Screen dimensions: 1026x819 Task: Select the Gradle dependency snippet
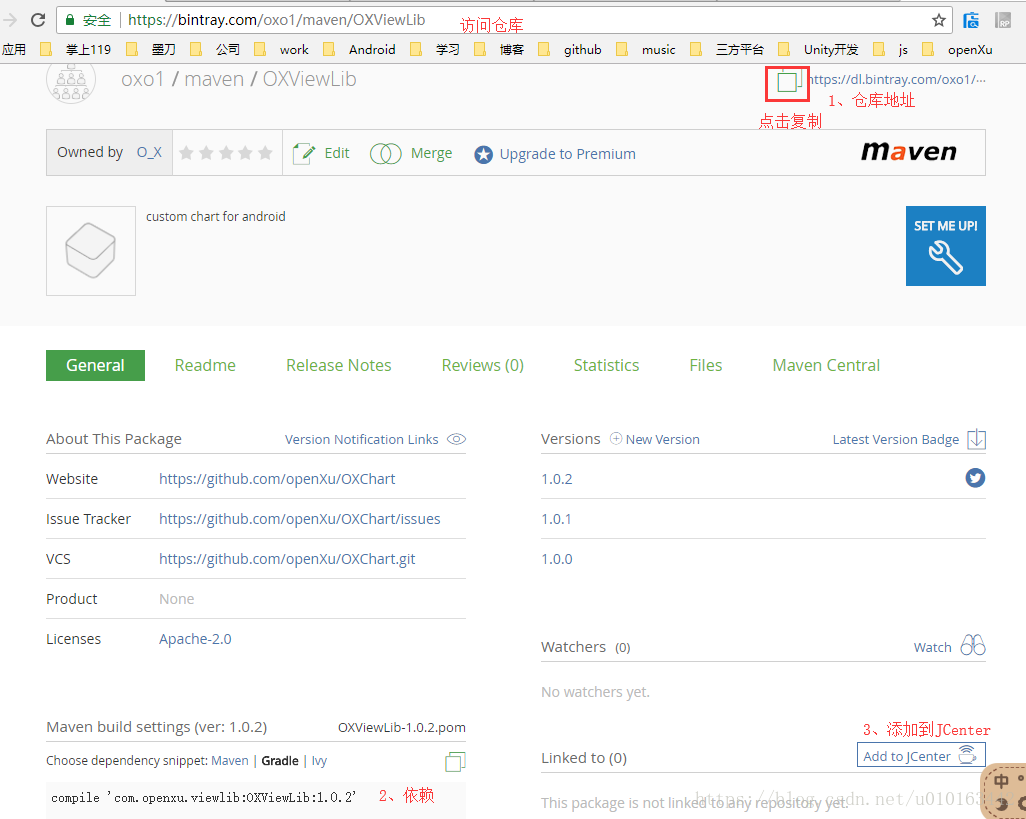(x=280, y=761)
